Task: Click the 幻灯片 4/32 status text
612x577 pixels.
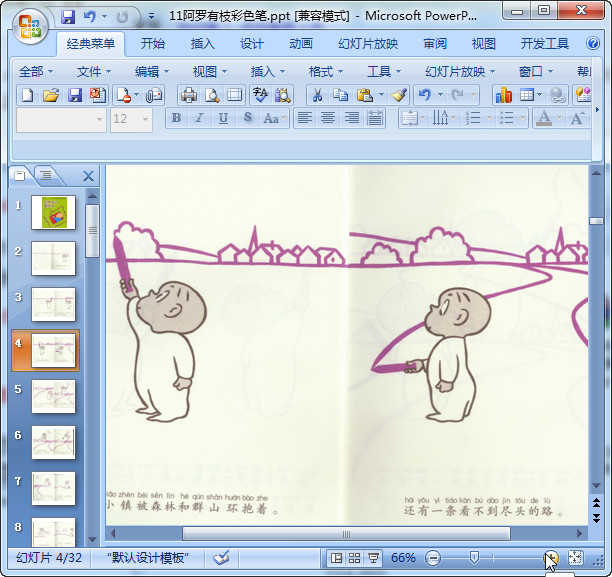Action: coord(49,558)
